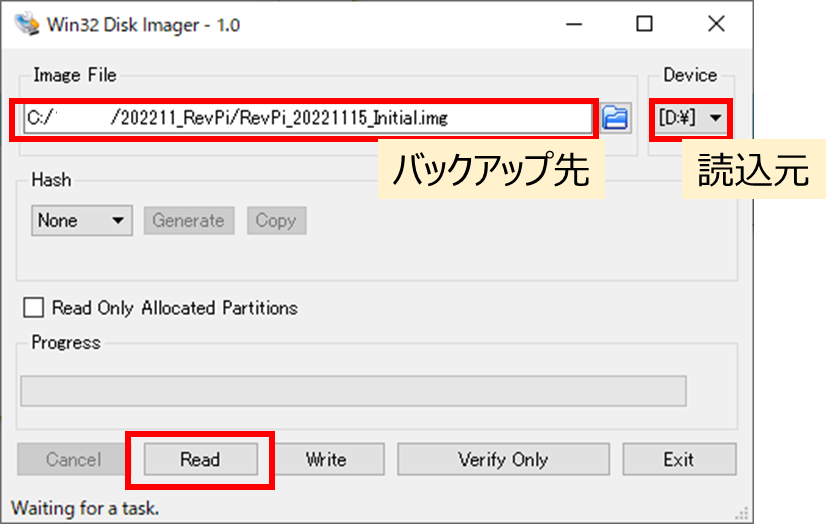Image resolution: width=834 pixels, height=524 pixels.
Task: Click the "Win32 Disk Imager - 1.0" title text
Action: pos(144,25)
